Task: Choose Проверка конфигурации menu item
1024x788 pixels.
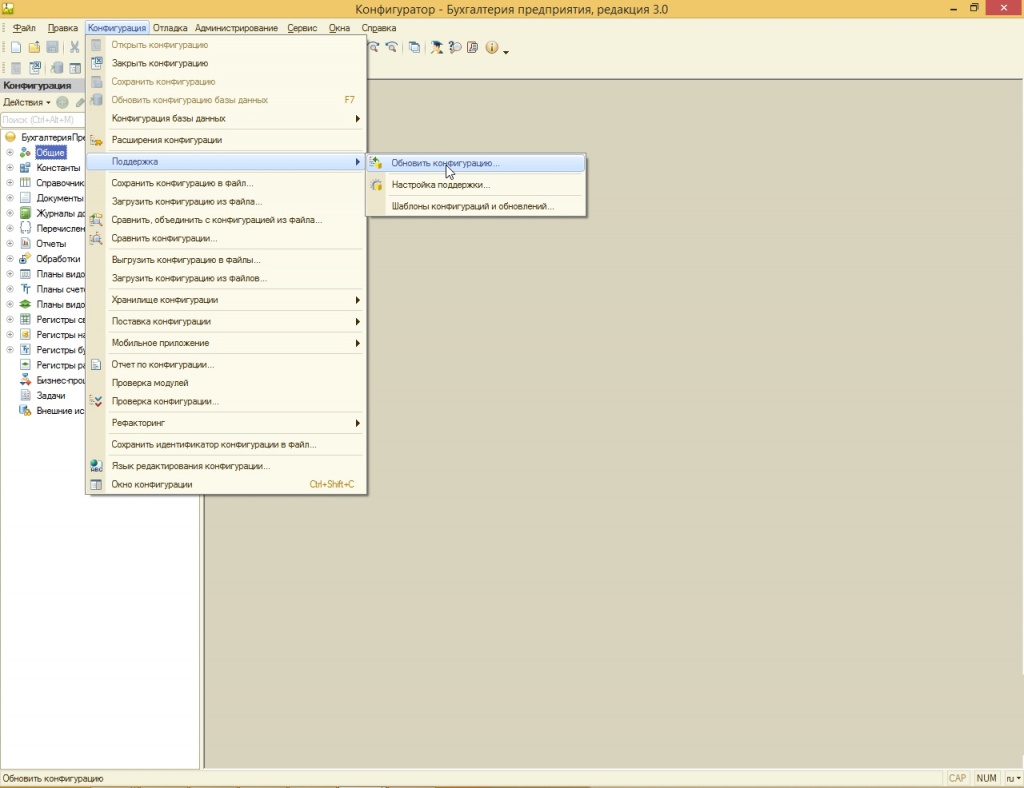Action: pyautogui.click(x=226, y=402)
